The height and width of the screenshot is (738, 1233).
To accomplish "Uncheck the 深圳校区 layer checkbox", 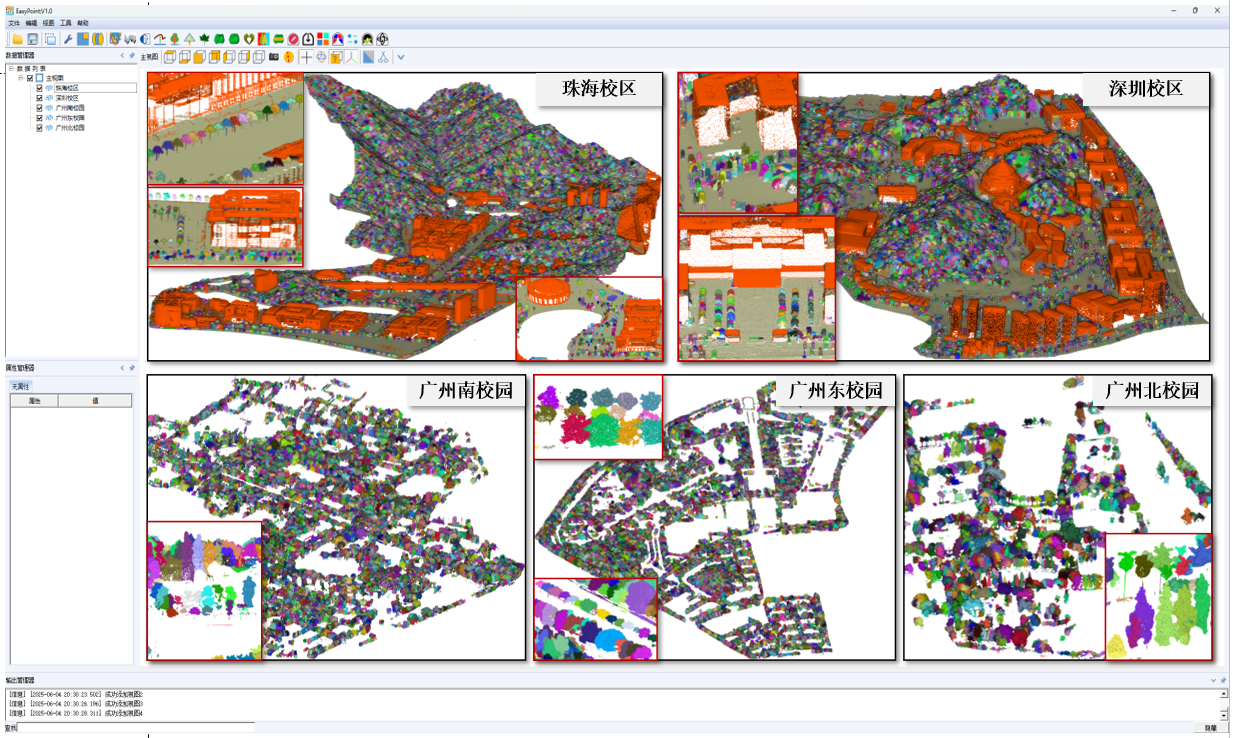I will tap(40, 98).
